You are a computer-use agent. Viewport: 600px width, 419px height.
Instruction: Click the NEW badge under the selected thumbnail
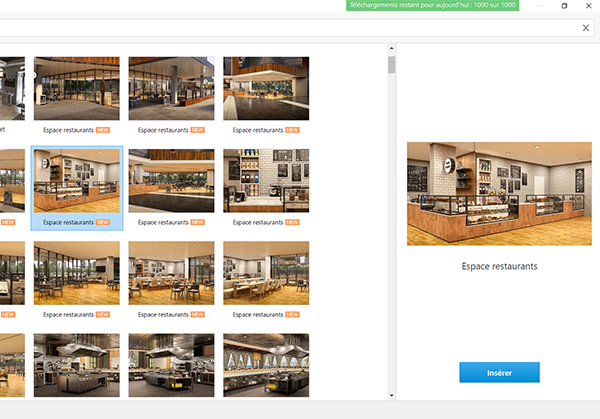[x=103, y=222]
